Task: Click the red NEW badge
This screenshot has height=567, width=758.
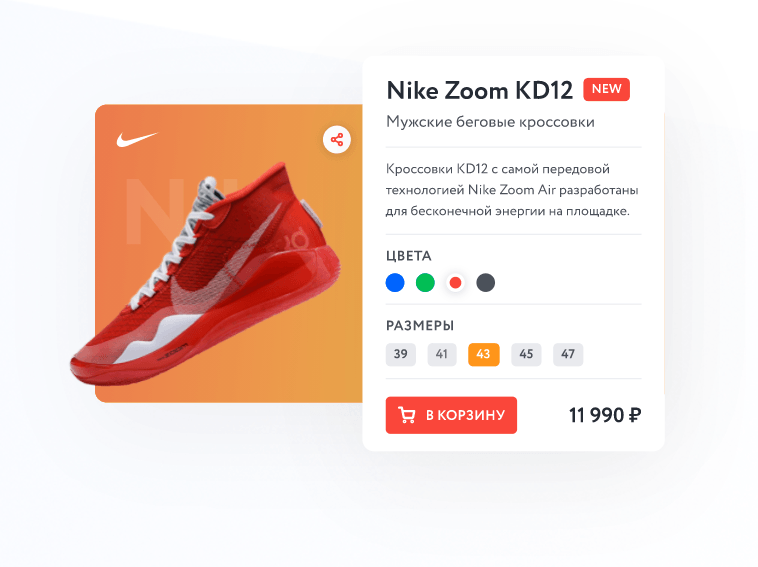Action: 606,89
